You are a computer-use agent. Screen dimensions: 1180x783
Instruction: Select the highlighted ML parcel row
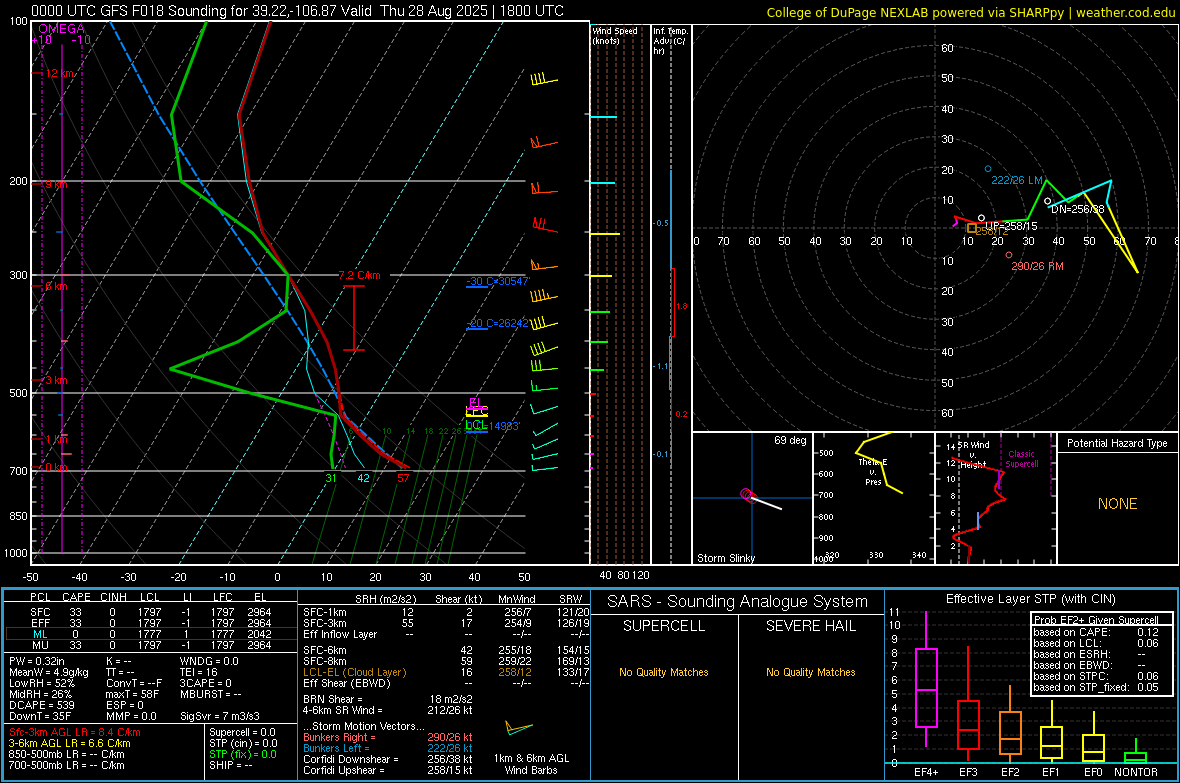click(151, 634)
